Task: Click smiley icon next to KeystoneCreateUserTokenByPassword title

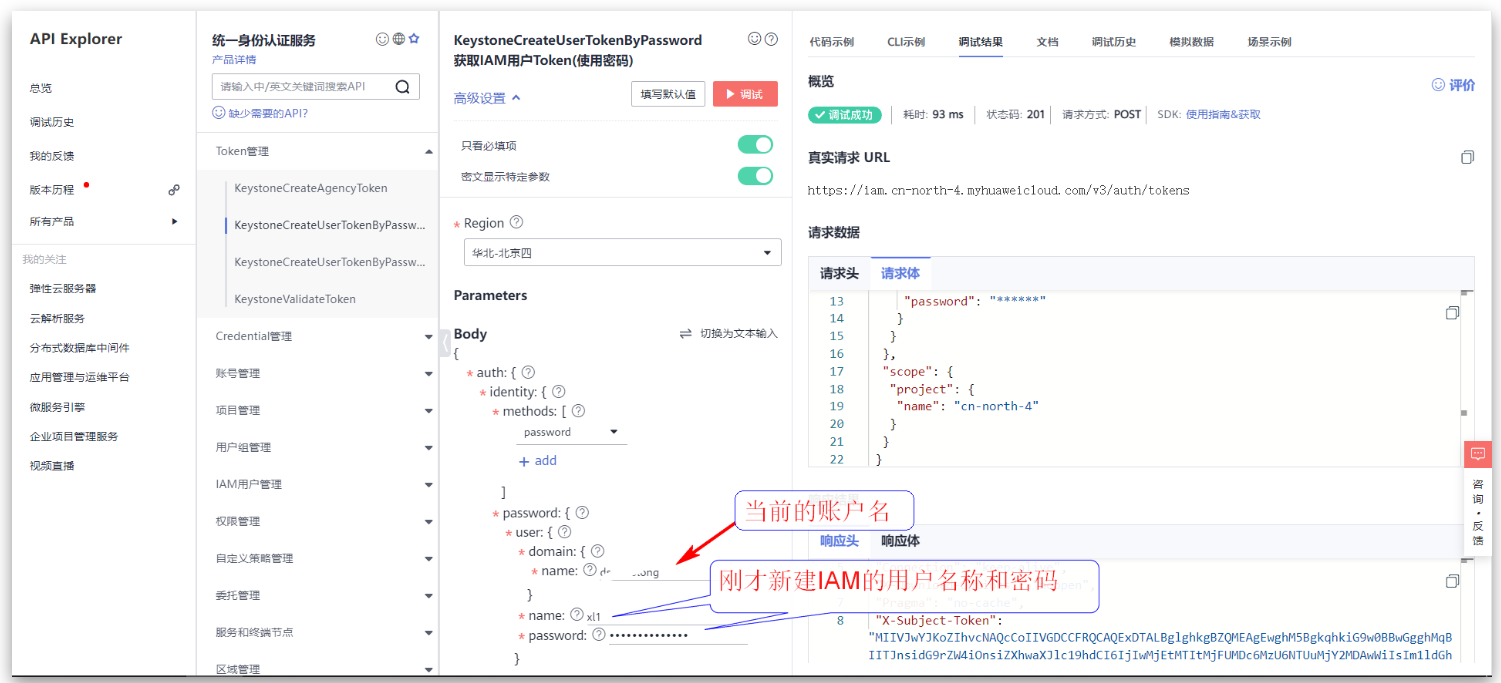Action: tap(755, 39)
